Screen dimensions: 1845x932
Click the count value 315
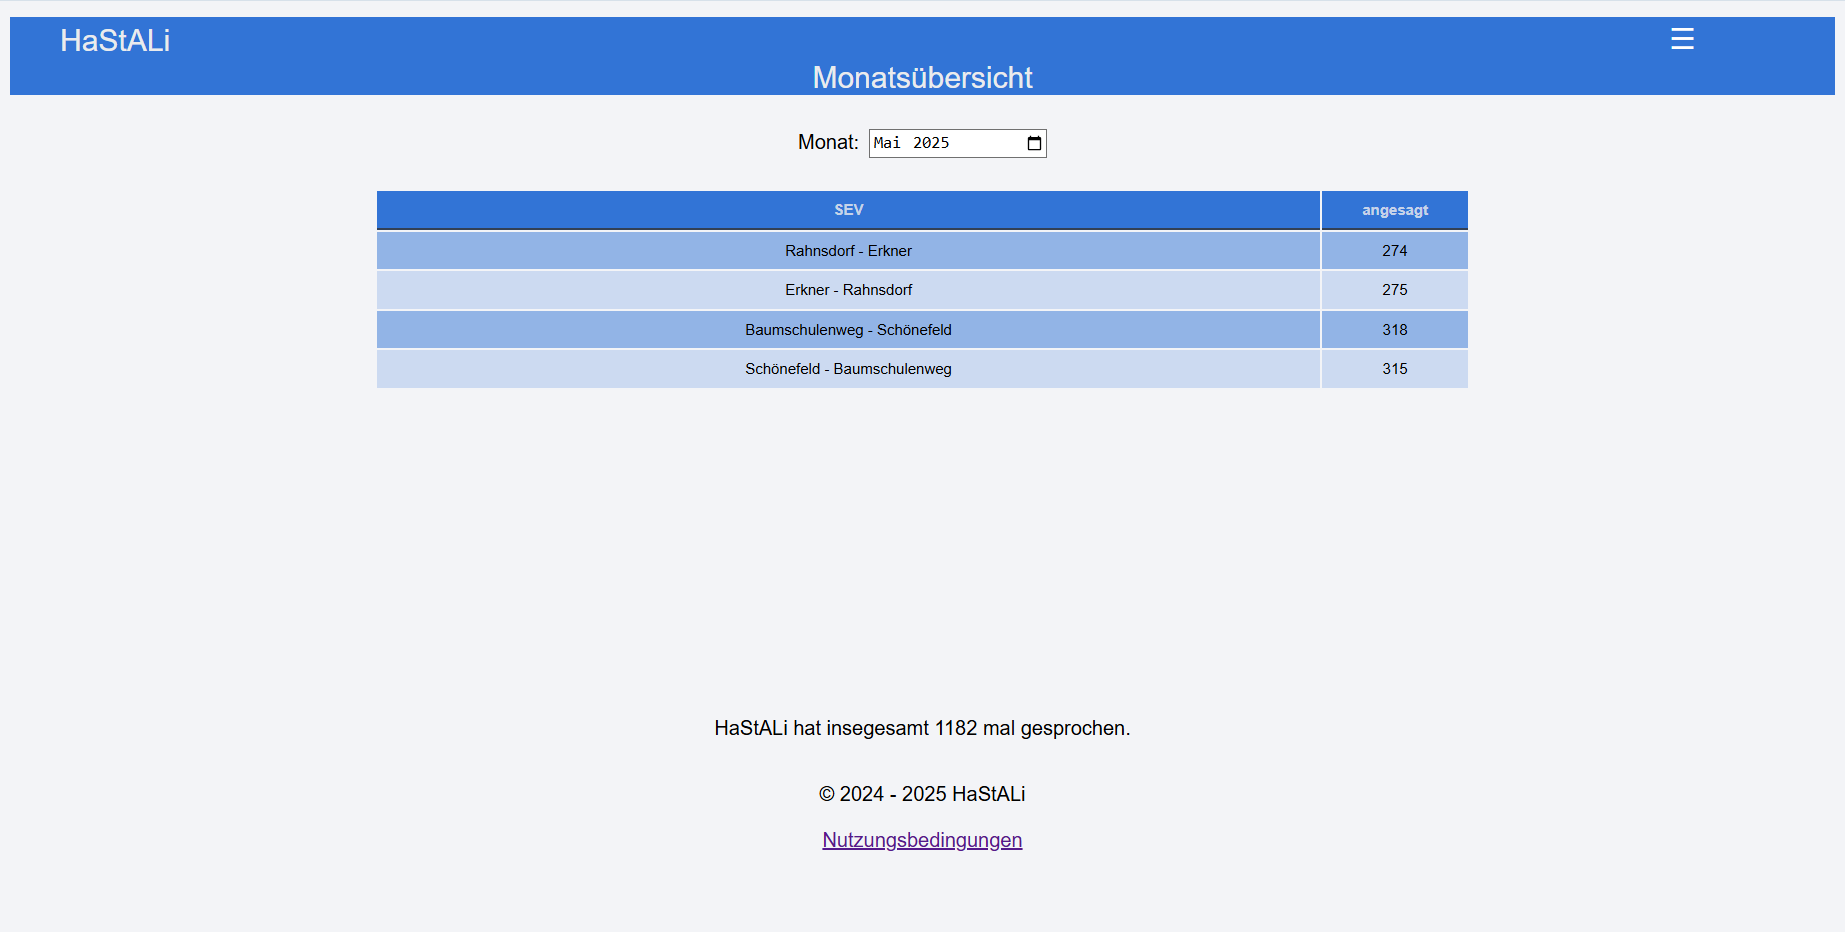pyautogui.click(x=1394, y=369)
